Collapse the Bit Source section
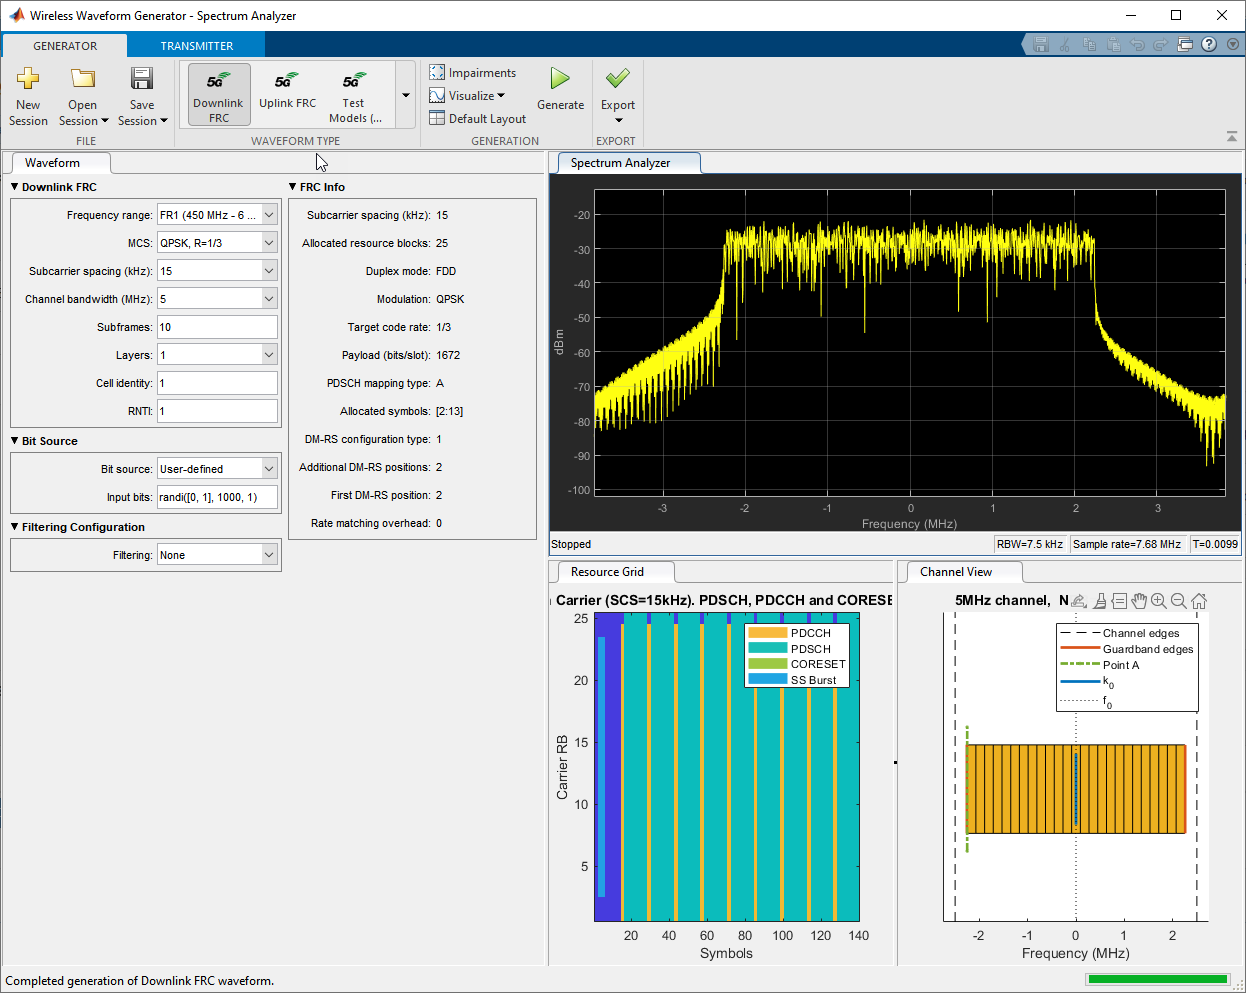1246x993 pixels. click(x=15, y=441)
